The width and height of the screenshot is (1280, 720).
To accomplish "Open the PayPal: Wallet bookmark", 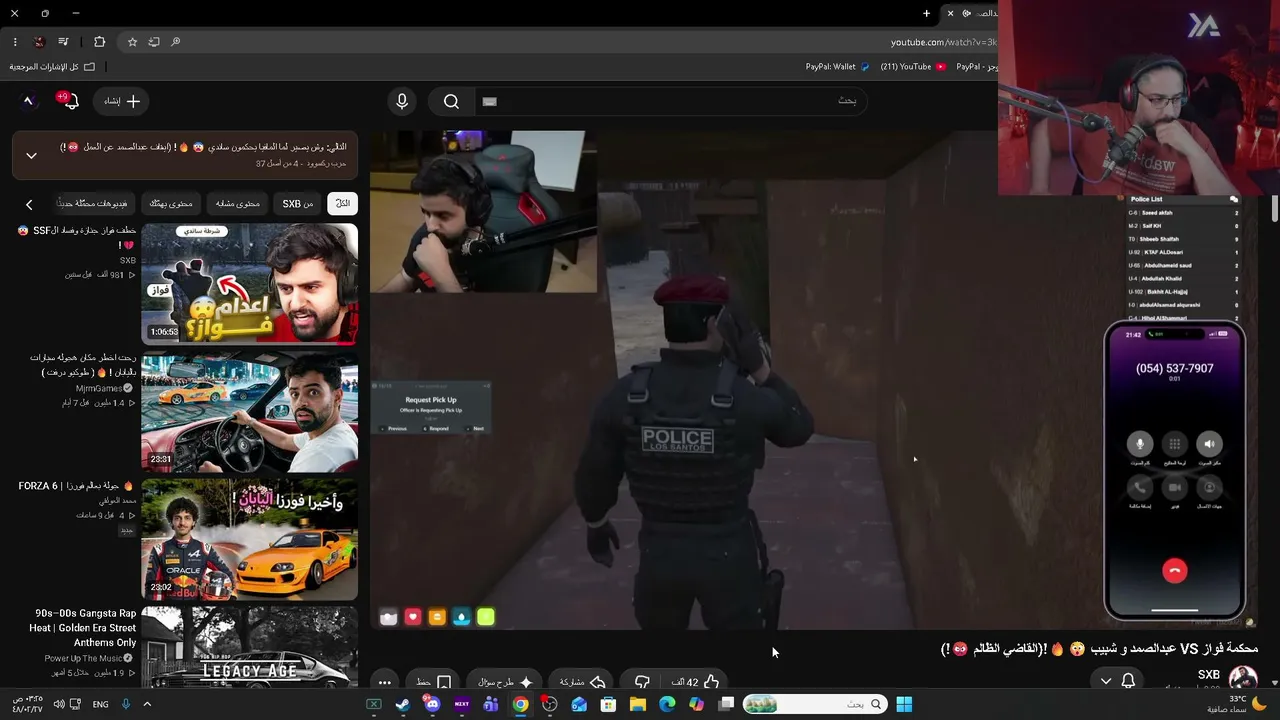I will pos(838,67).
